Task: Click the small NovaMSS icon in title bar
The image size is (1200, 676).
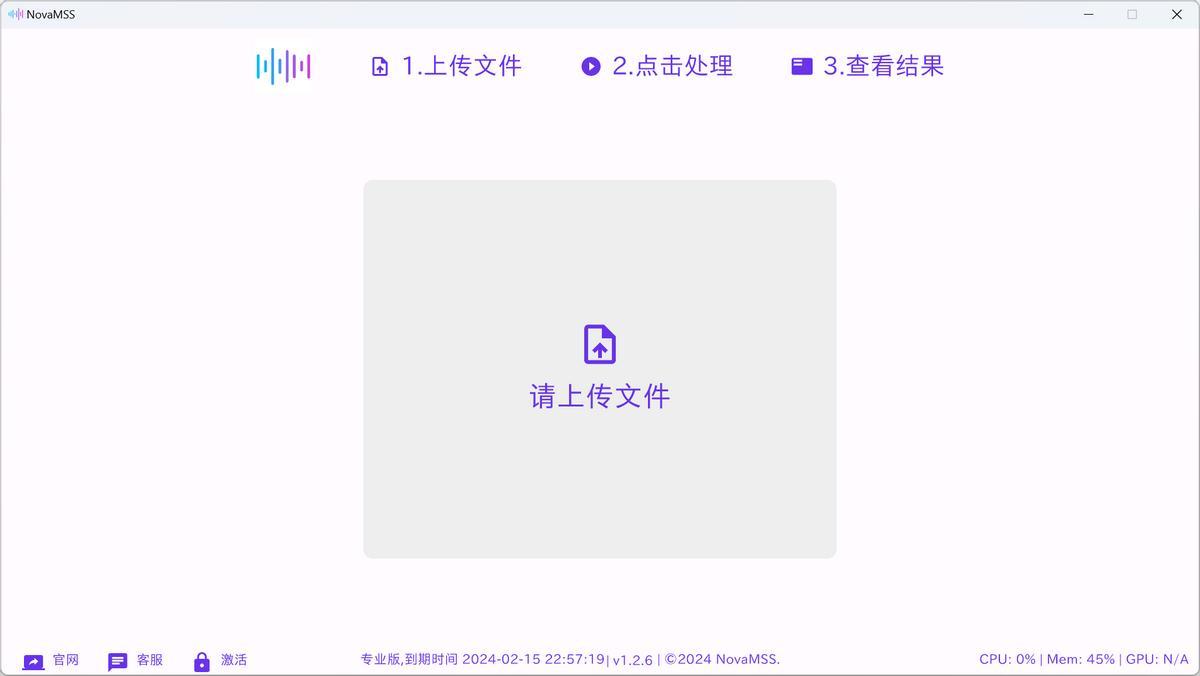Action: (15, 14)
